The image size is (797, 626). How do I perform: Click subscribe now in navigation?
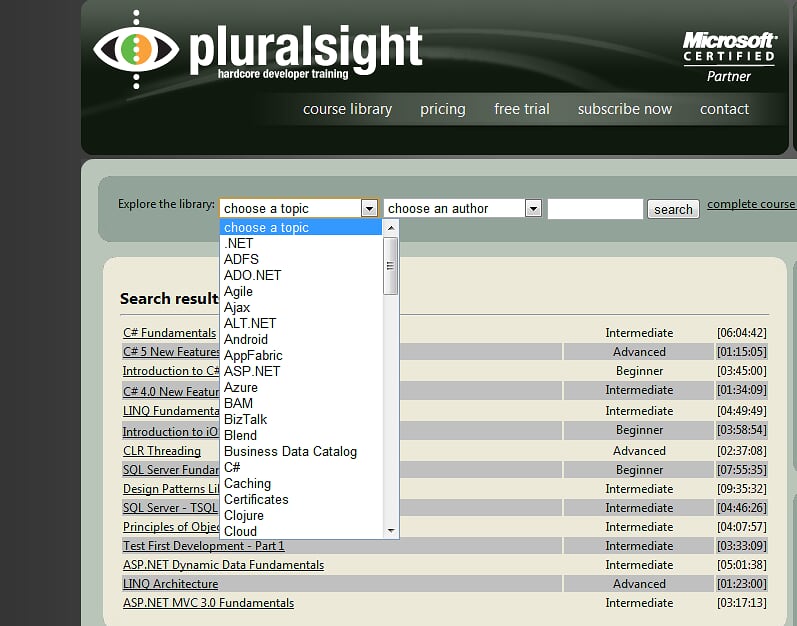(x=625, y=109)
